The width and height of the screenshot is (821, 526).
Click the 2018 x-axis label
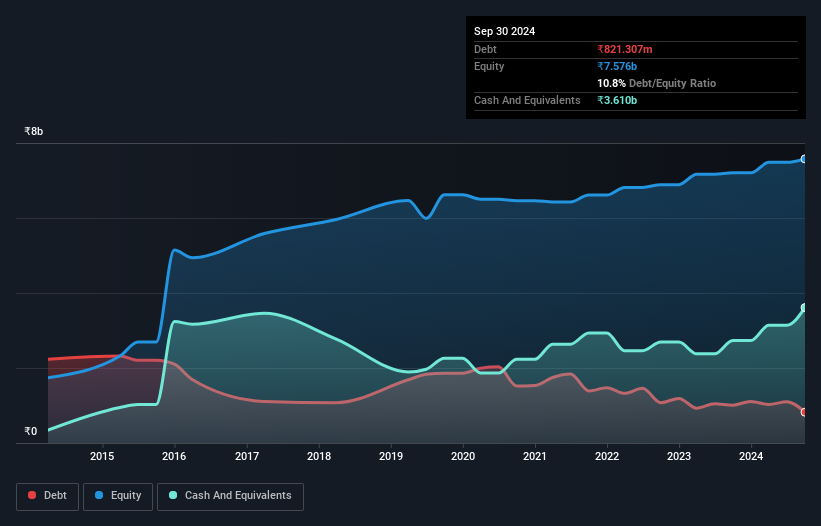tap(319, 456)
